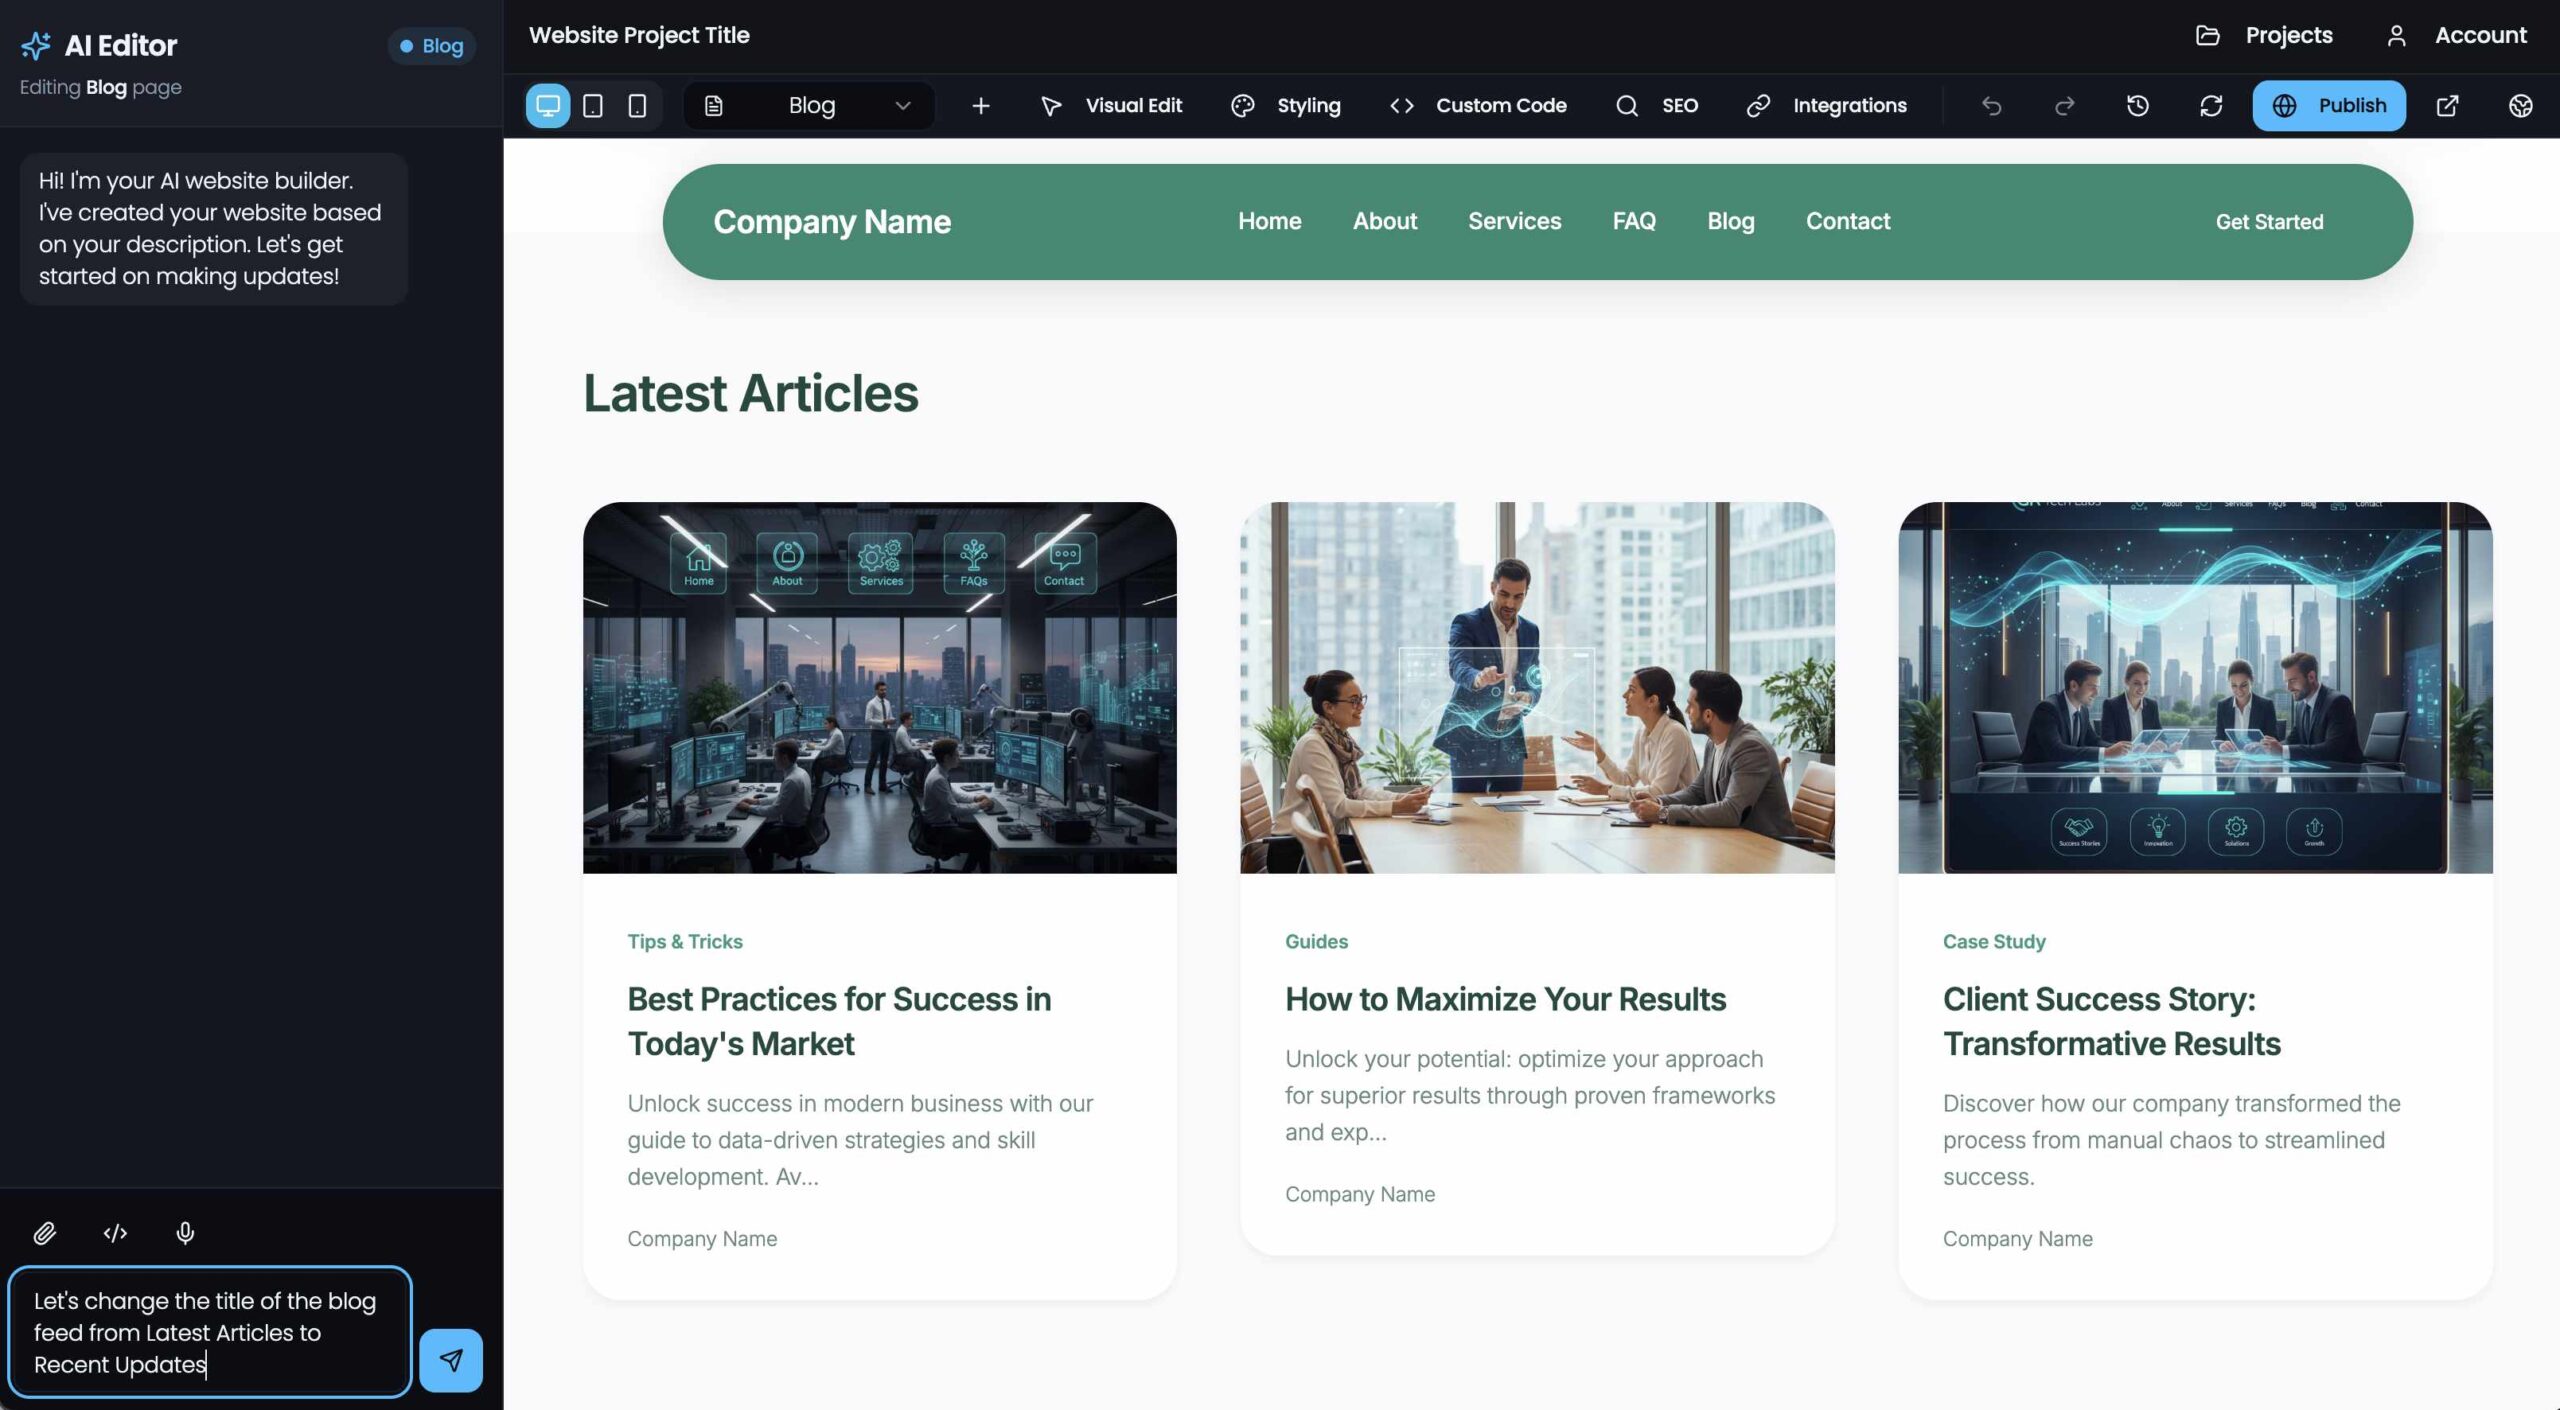
Task: Open version history clock icon
Action: pyautogui.click(x=2137, y=105)
